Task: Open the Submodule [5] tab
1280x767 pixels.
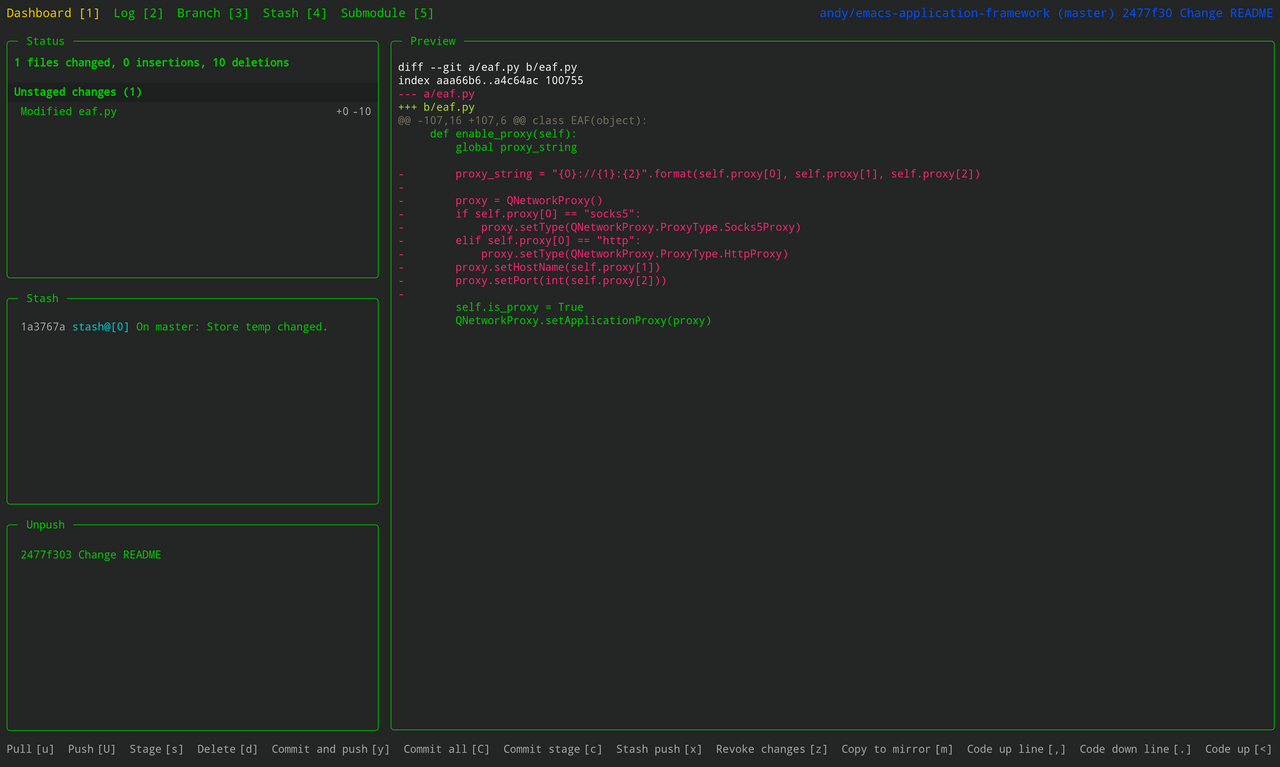Action: pyautogui.click(x=387, y=13)
